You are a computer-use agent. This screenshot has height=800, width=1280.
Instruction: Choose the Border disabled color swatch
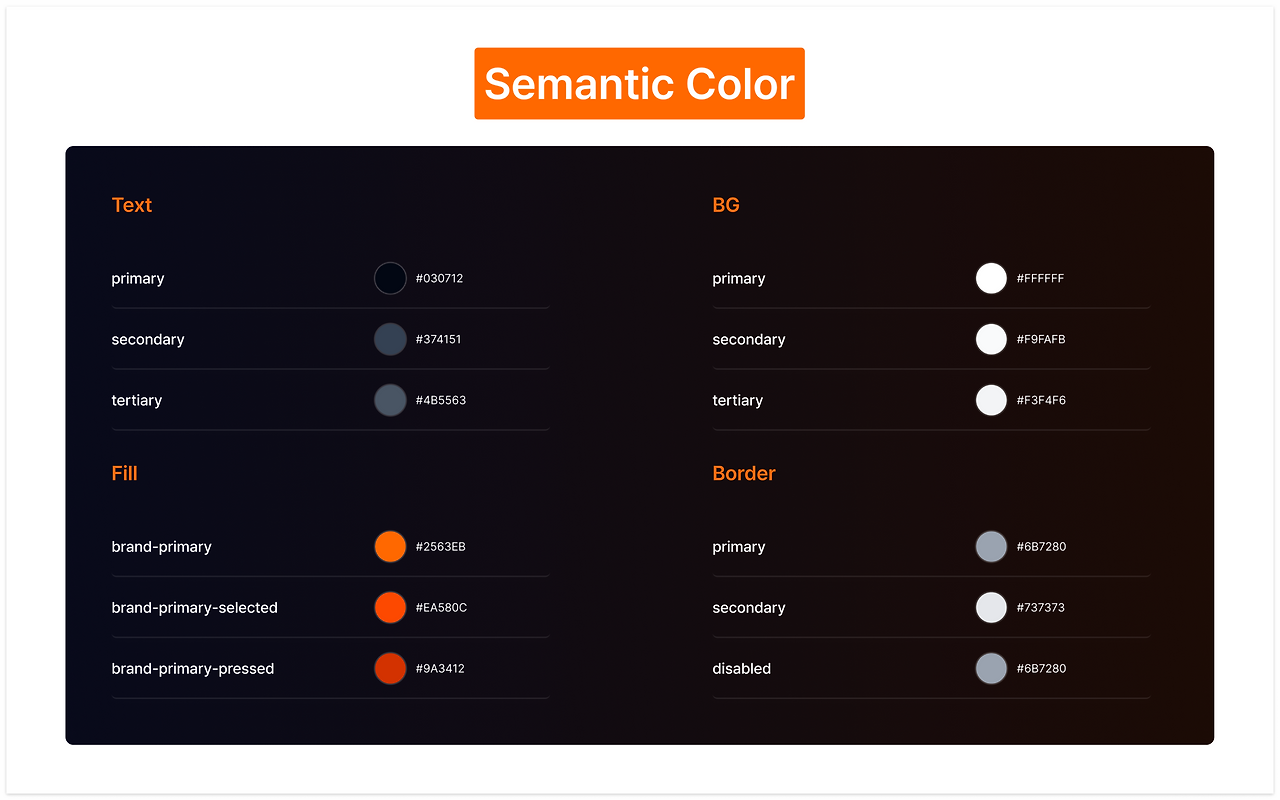click(991, 668)
